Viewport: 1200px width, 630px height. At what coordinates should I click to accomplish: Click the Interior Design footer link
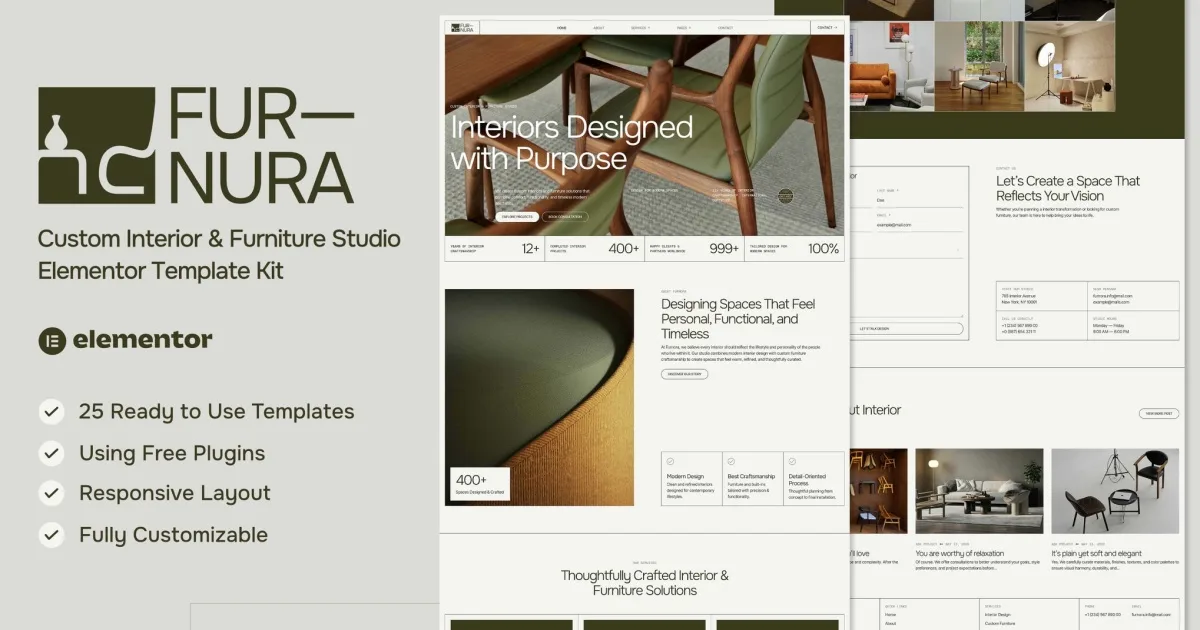[1000, 615]
